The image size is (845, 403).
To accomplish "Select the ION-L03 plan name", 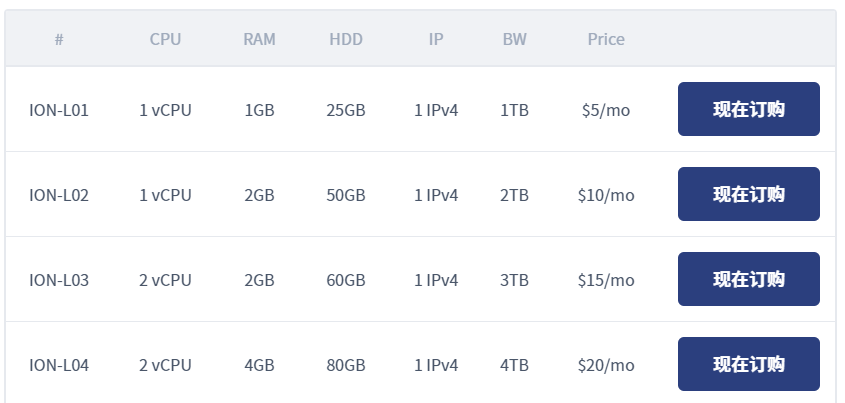I will click(x=59, y=280).
